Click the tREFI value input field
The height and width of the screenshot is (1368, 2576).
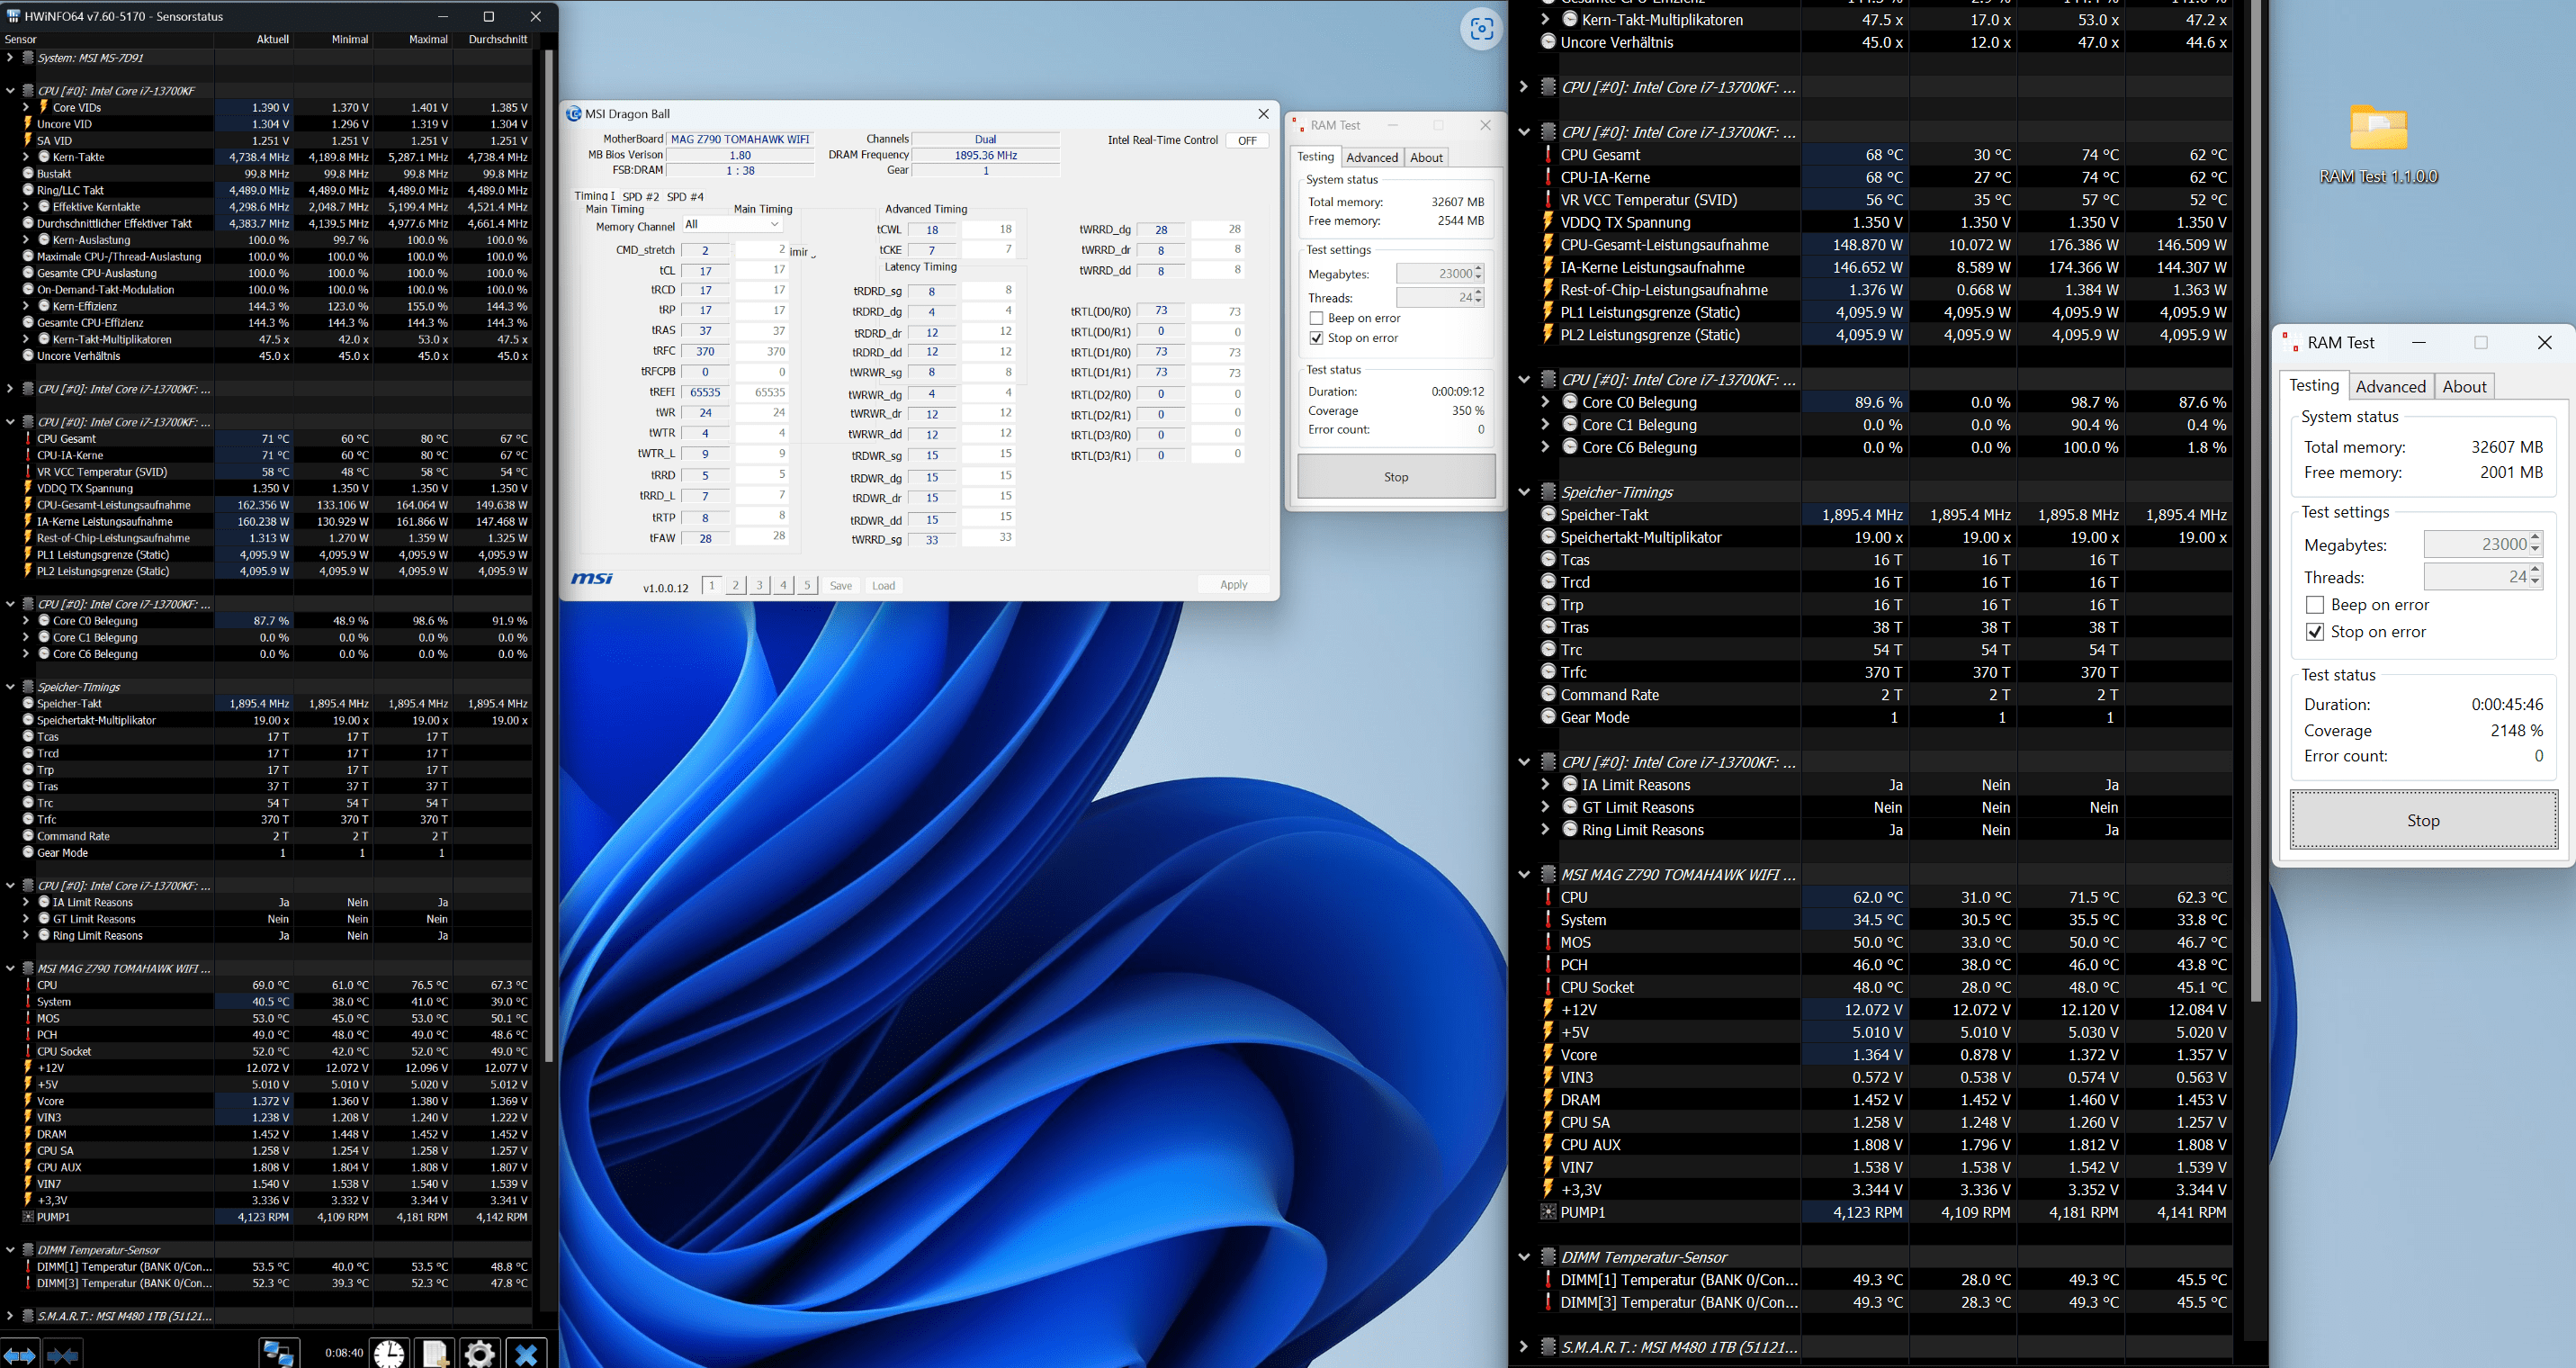(x=705, y=392)
